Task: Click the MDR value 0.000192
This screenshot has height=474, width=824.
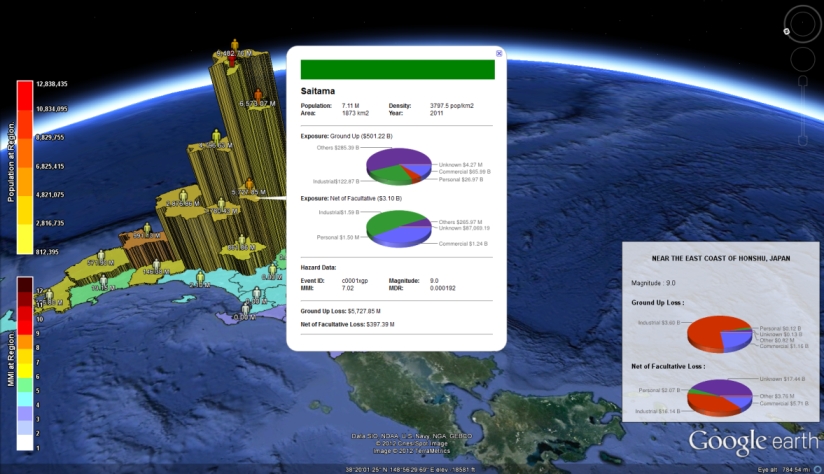Action: [442, 288]
